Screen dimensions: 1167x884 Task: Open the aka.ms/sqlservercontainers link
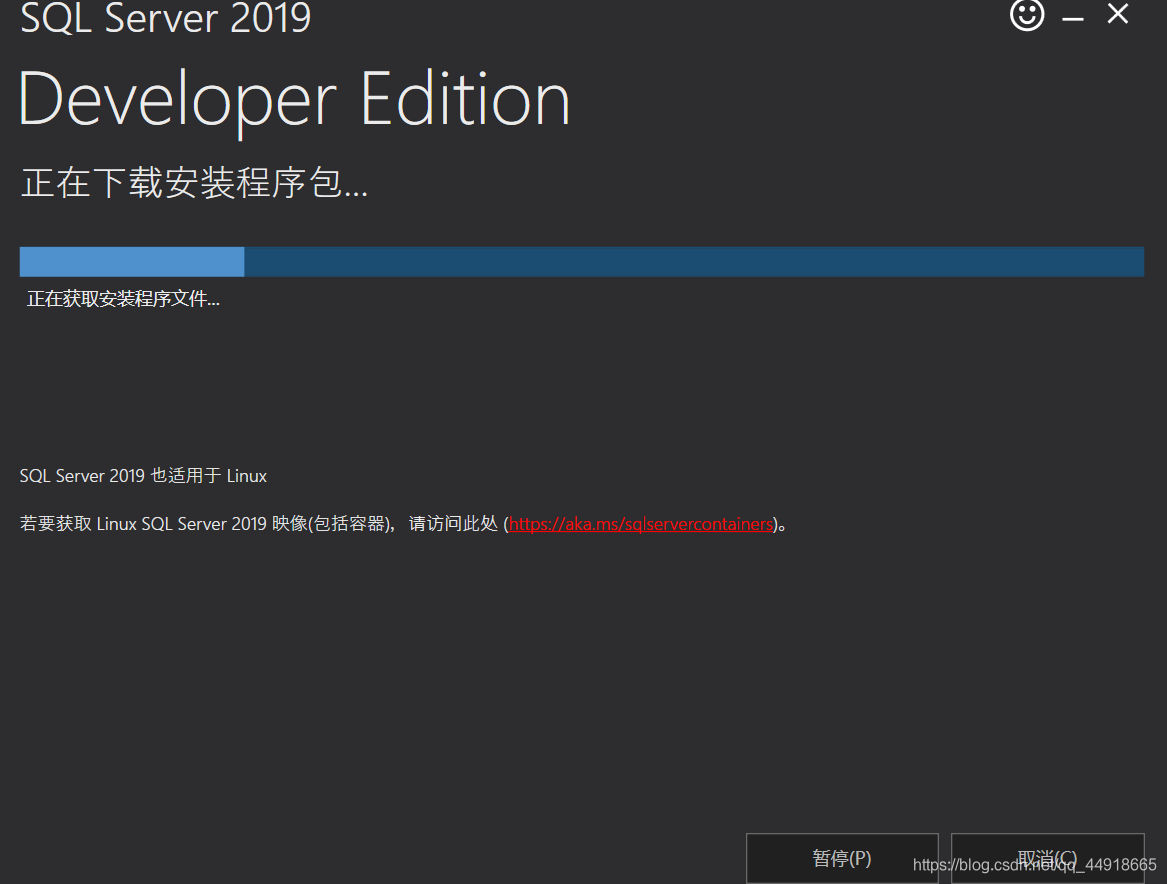[641, 524]
